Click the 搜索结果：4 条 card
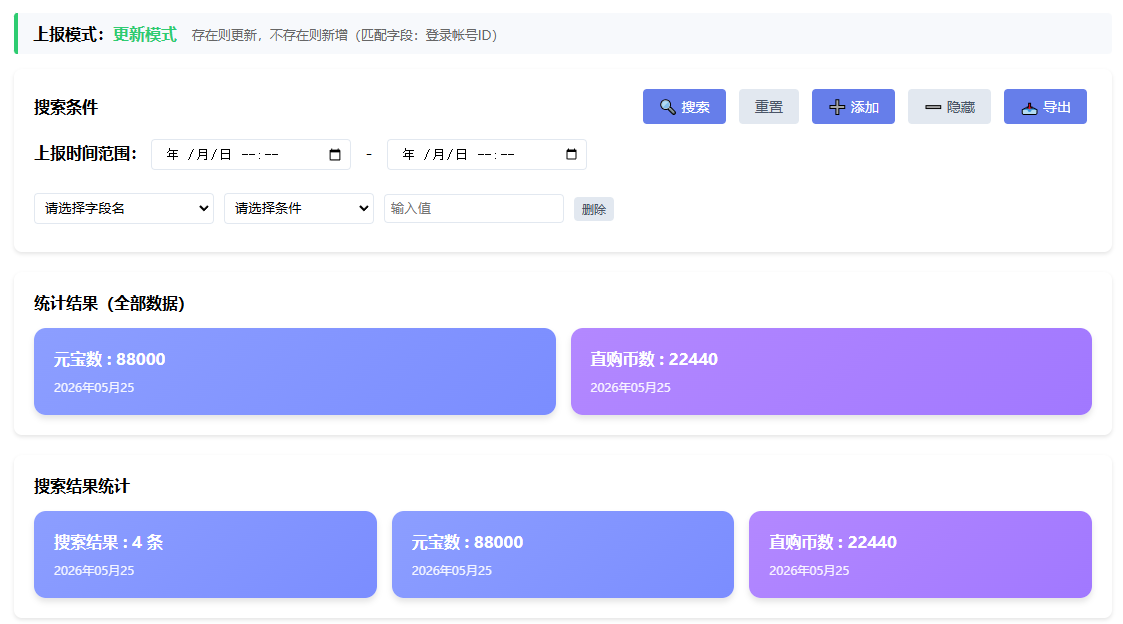Image resolution: width=1123 pixels, height=624 pixels. click(x=206, y=555)
